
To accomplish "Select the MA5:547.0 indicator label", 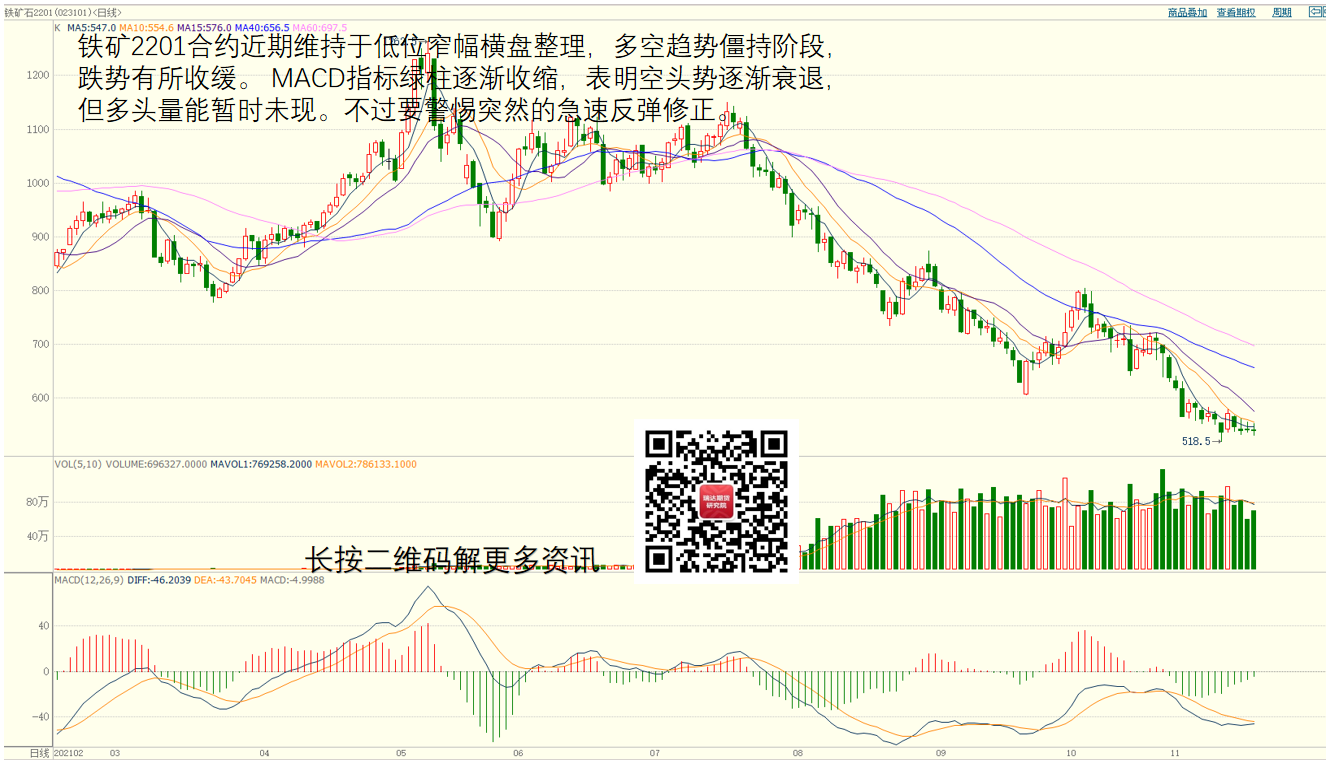I will [92, 28].
